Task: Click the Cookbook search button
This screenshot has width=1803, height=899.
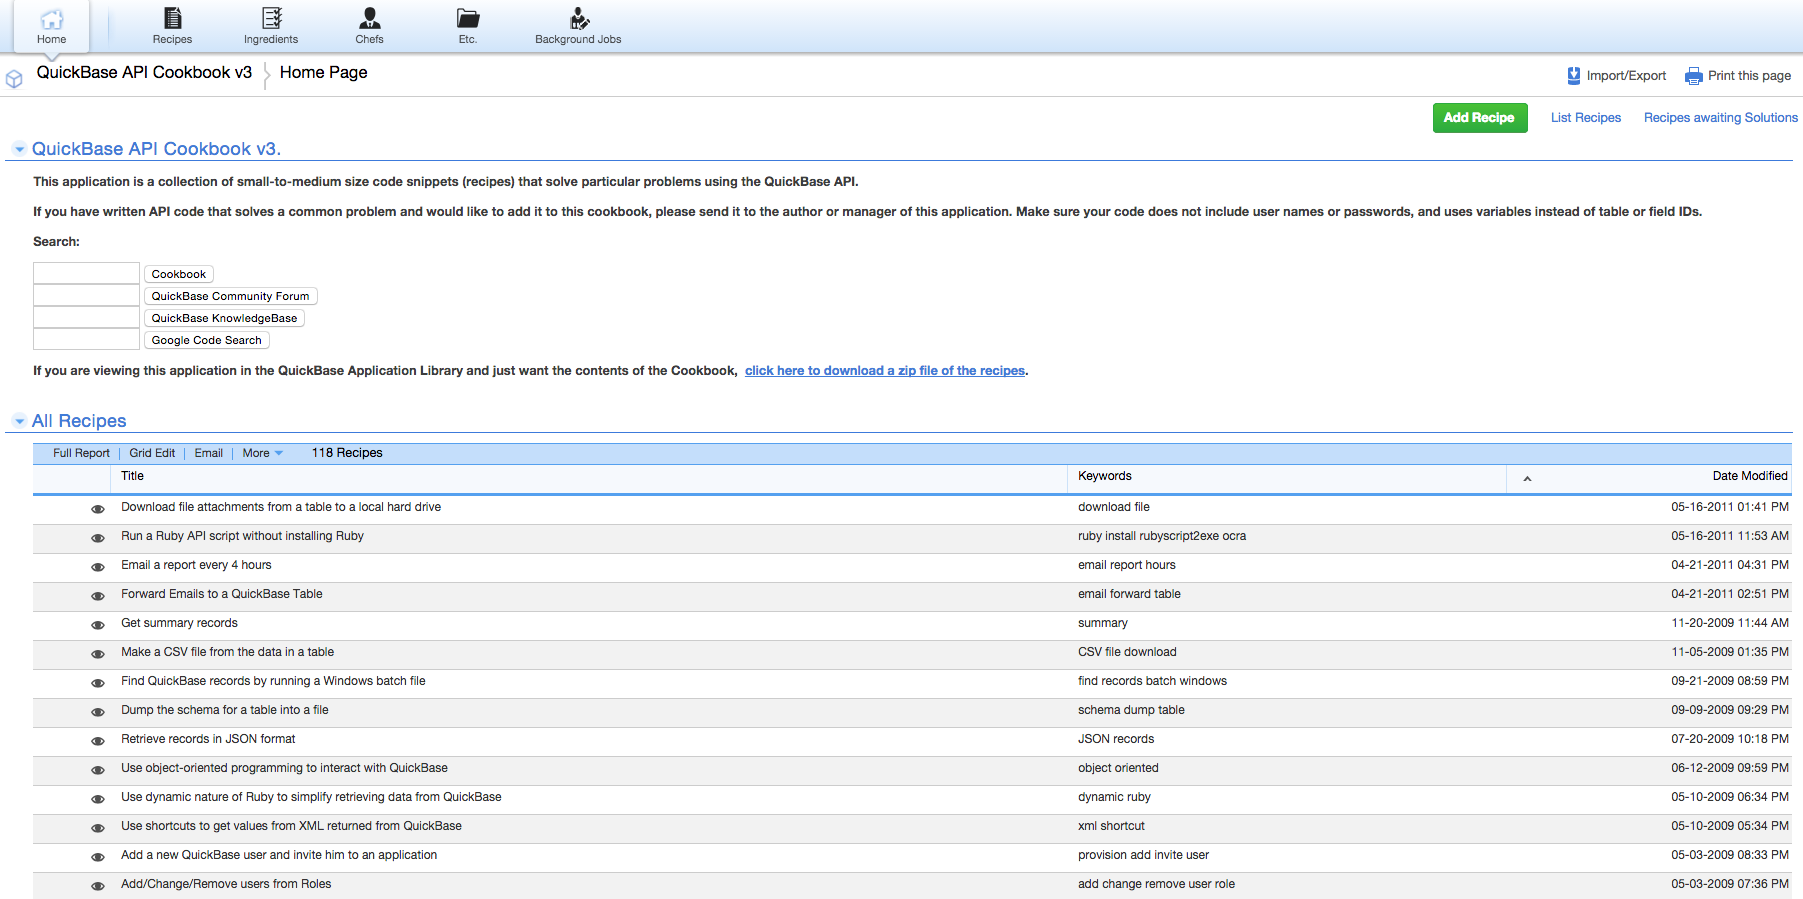Action: pyautogui.click(x=179, y=274)
